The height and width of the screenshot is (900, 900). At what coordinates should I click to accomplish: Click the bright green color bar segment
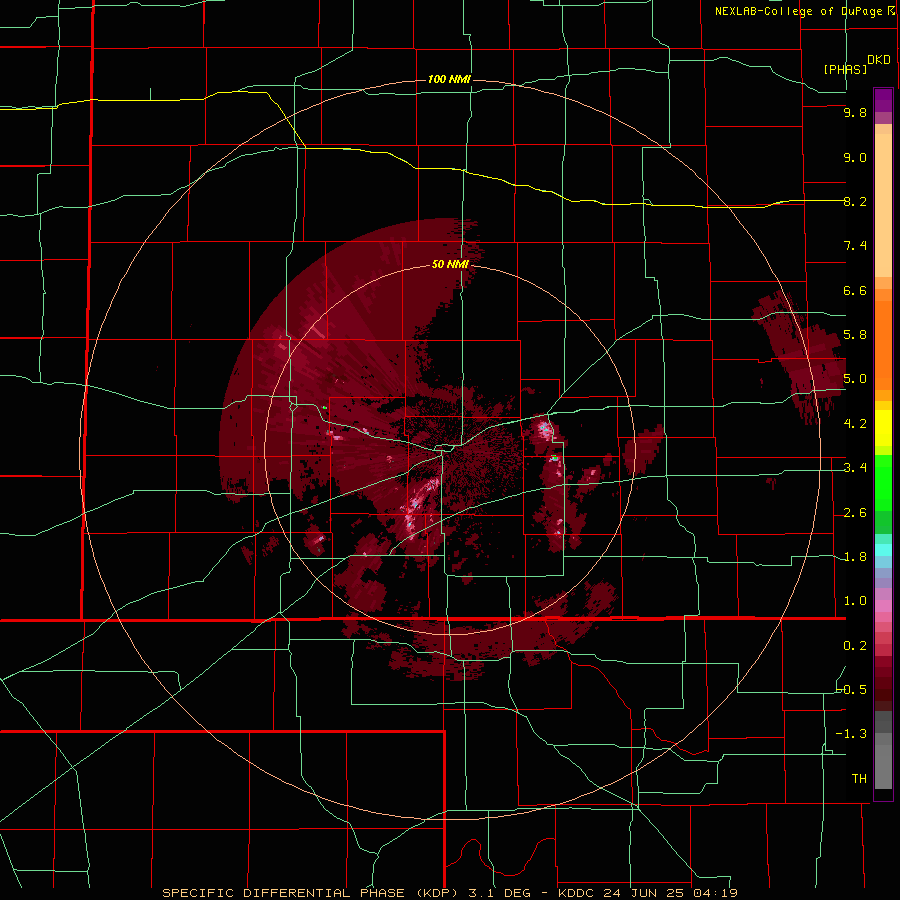coord(883,482)
